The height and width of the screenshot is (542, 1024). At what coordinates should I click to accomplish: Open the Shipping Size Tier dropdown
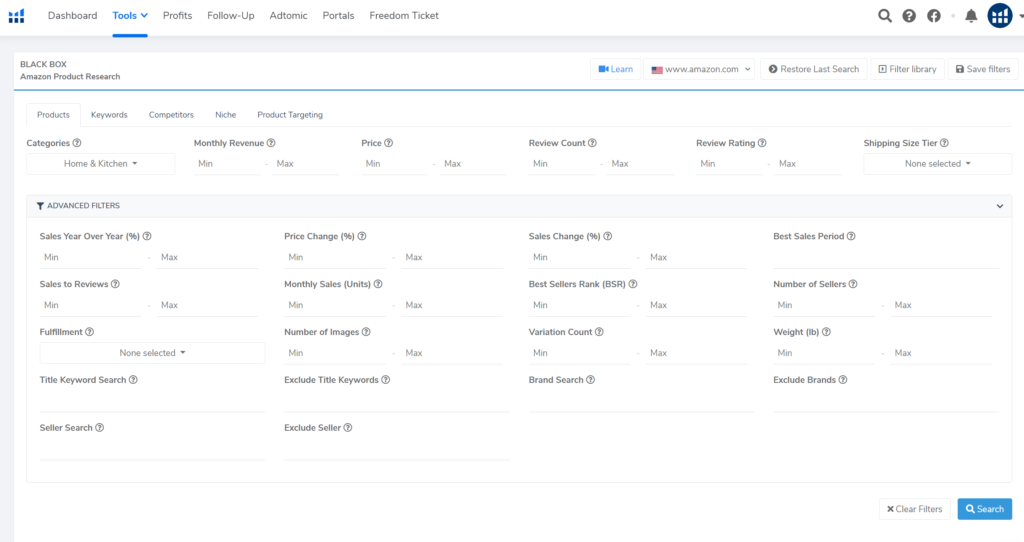pos(937,164)
